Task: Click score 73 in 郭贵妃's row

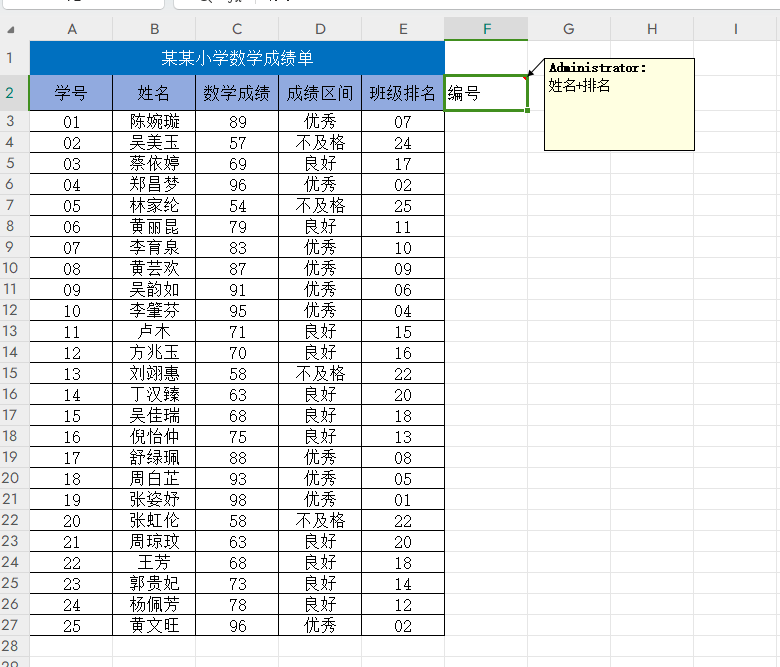Action: point(237,583)
